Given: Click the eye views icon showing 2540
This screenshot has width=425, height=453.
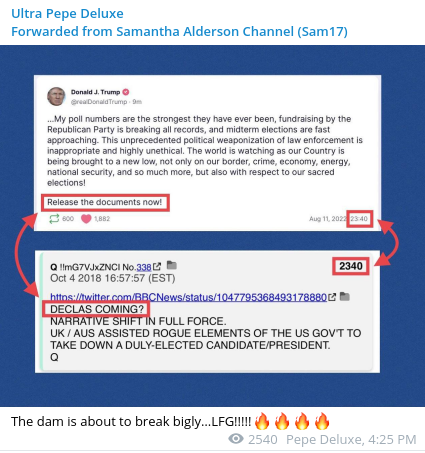Looking at the screenshot, I should (236, 439).
